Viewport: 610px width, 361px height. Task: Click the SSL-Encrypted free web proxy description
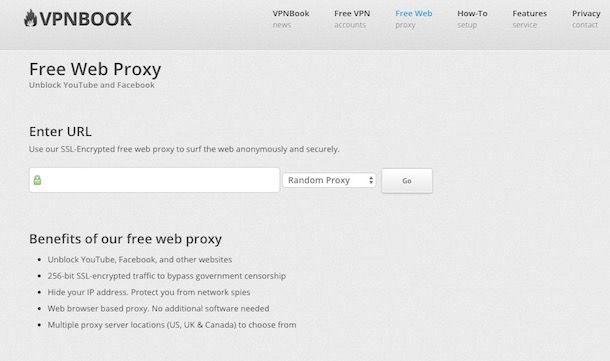(184, 149)
